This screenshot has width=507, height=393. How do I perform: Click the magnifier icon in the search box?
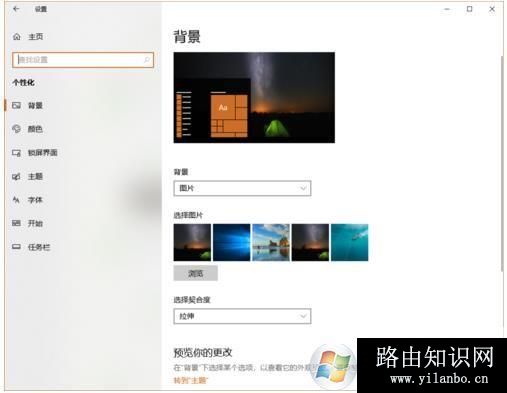[147, 60]
